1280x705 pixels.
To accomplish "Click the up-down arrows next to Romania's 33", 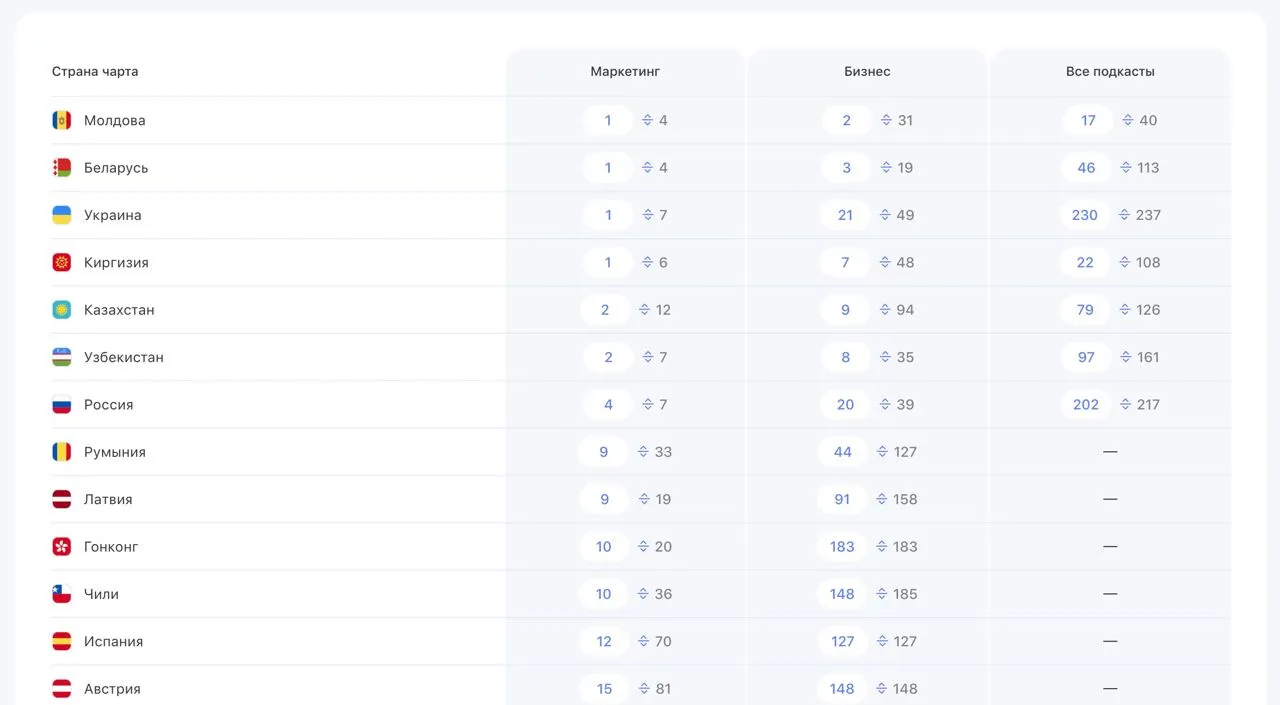I will point(644,452).
